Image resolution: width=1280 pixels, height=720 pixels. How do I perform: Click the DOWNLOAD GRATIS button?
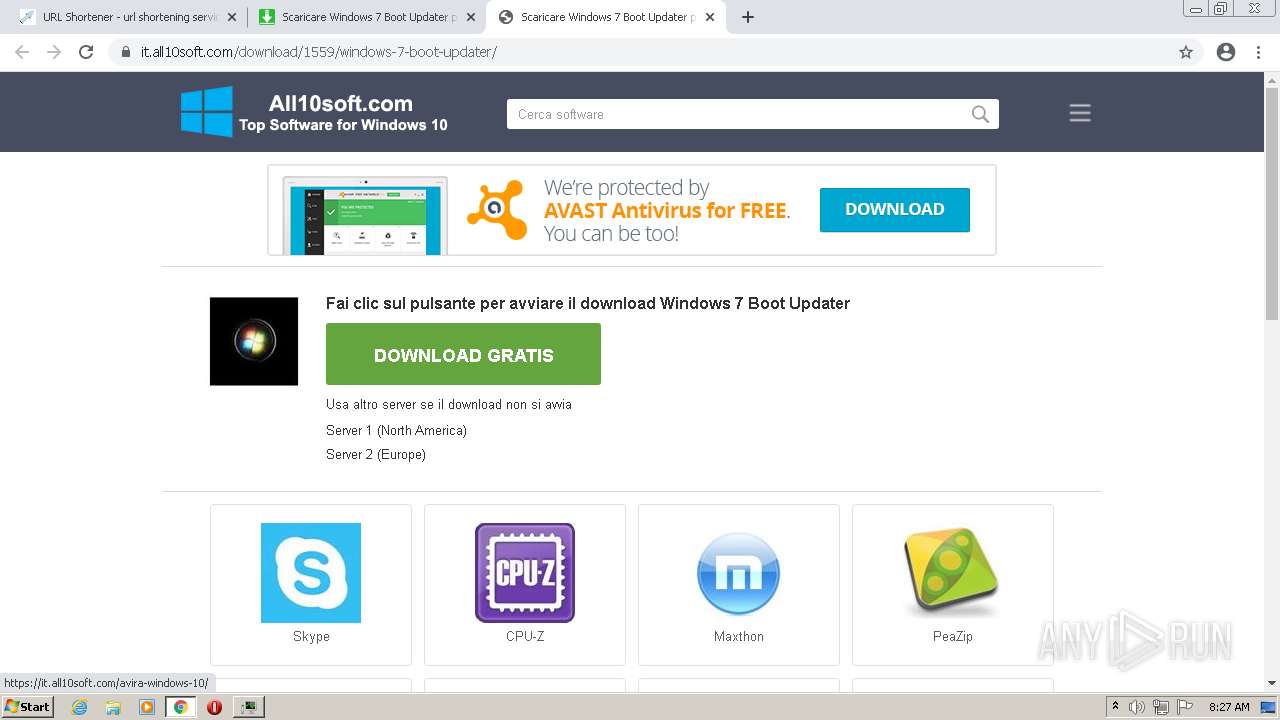pyautogui.click(x=463, y=355)
